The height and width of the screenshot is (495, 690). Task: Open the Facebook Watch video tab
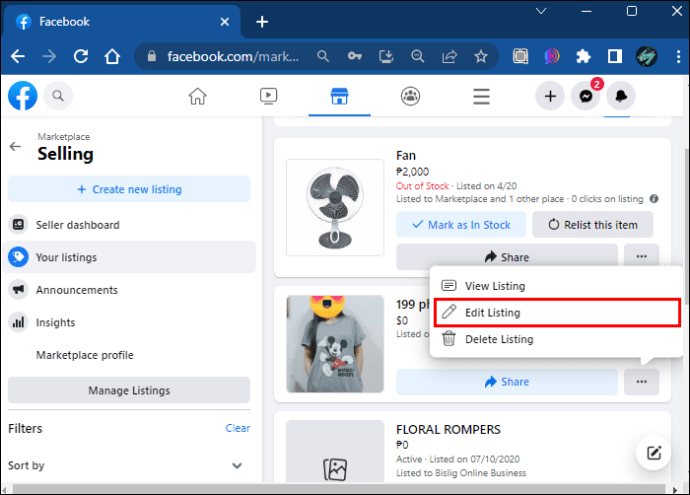tap(268, 96)
